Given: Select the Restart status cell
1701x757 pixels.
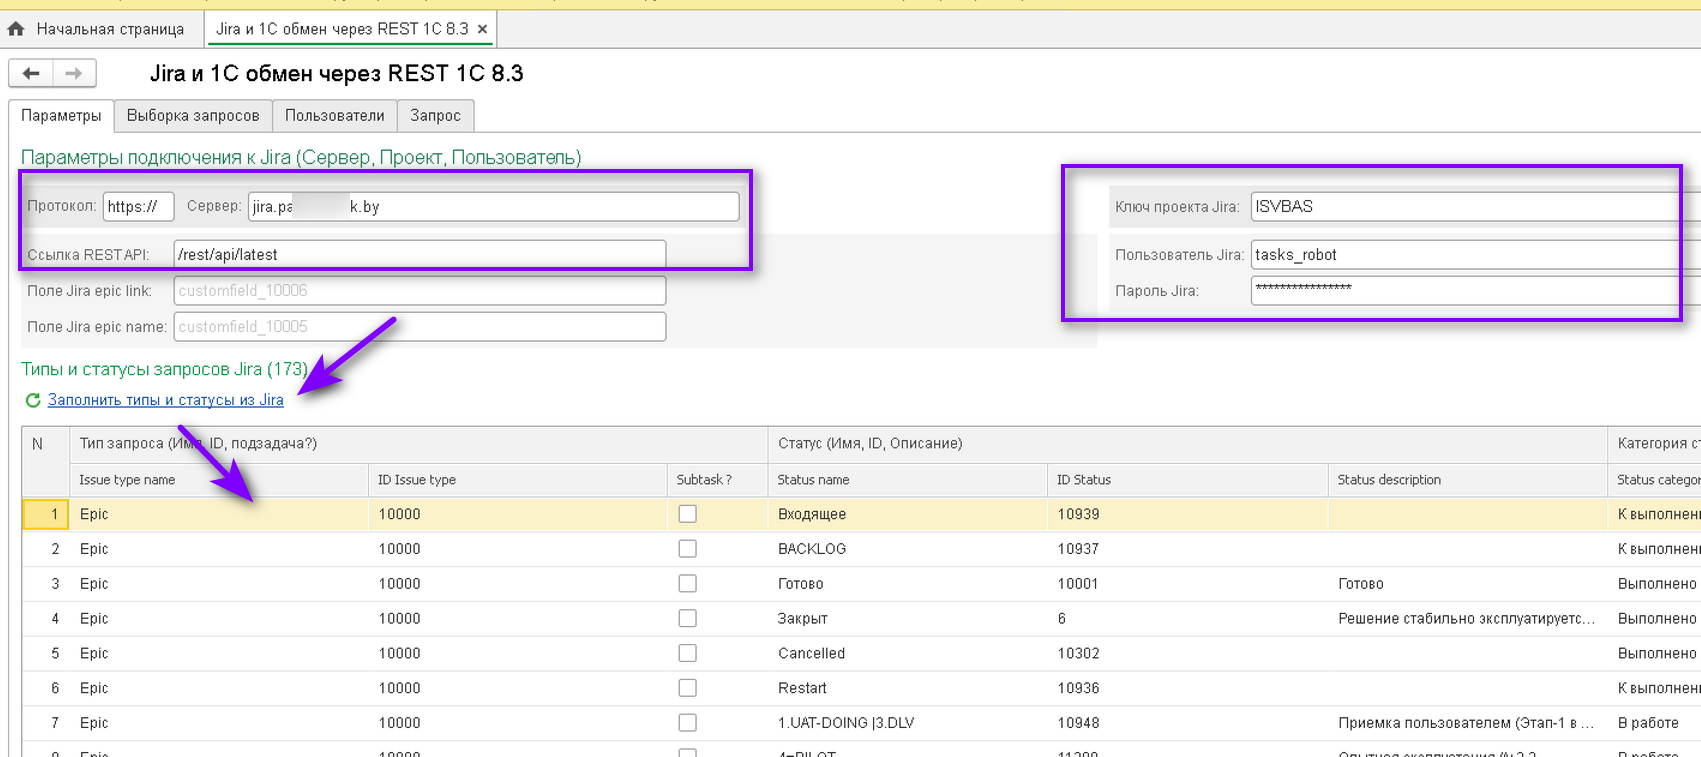Looking at the screenshot, I should [907, 688].
